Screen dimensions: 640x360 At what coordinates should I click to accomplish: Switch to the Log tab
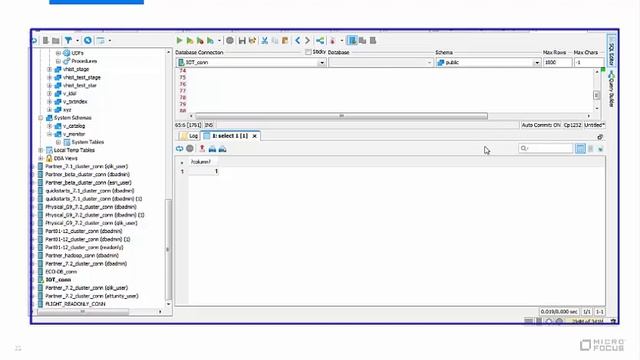189,136
